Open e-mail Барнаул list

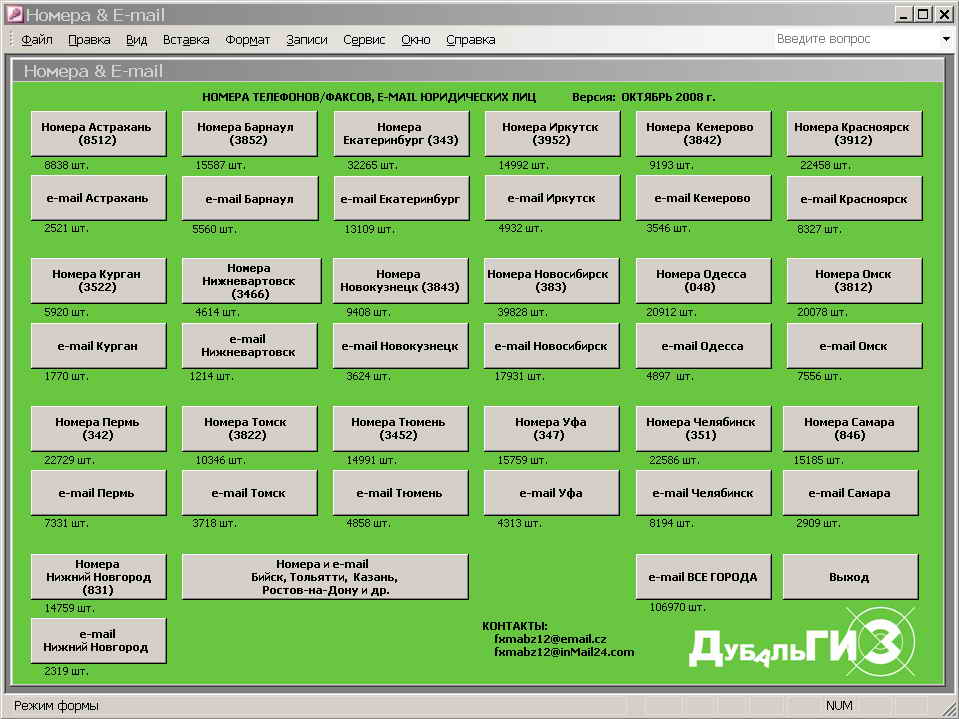[250, 199]
